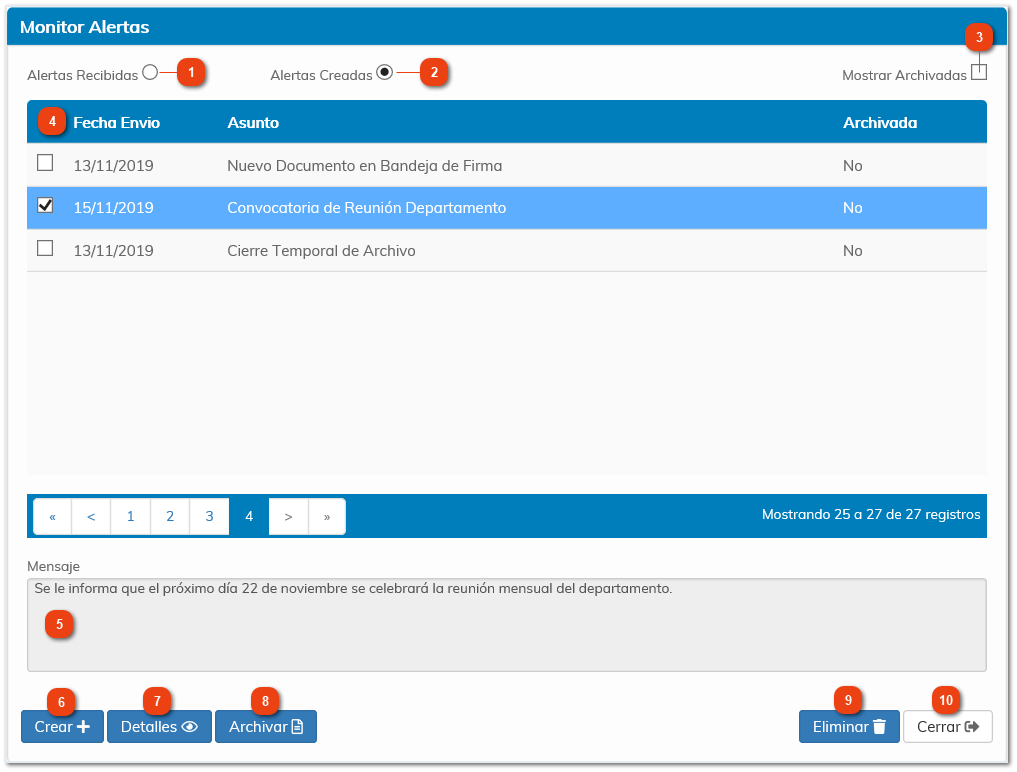This screenshot has width=1017, height=772.
Task: Click the current pagination page 4
Action: click(249, 517)
